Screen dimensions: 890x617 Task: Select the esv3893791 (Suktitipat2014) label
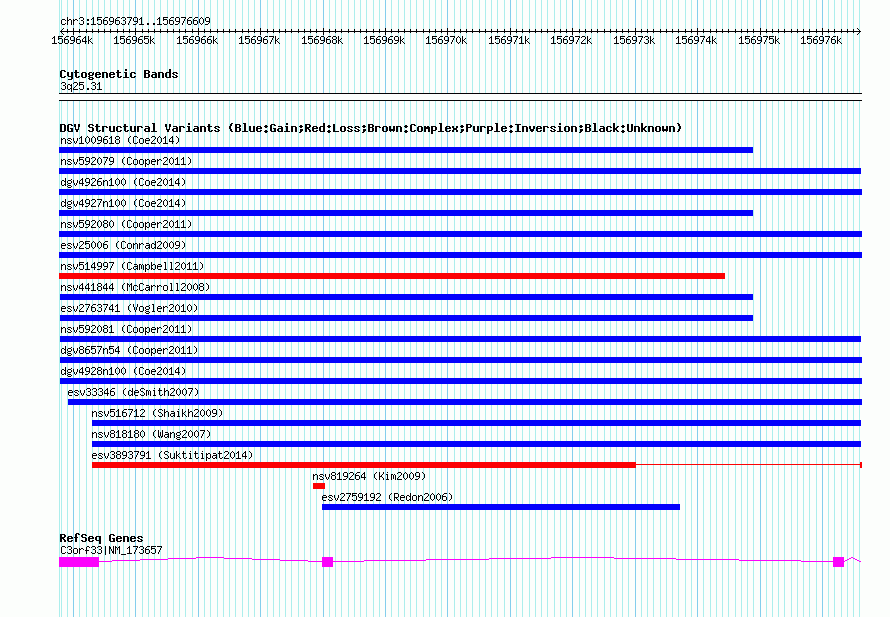(172, 455)
